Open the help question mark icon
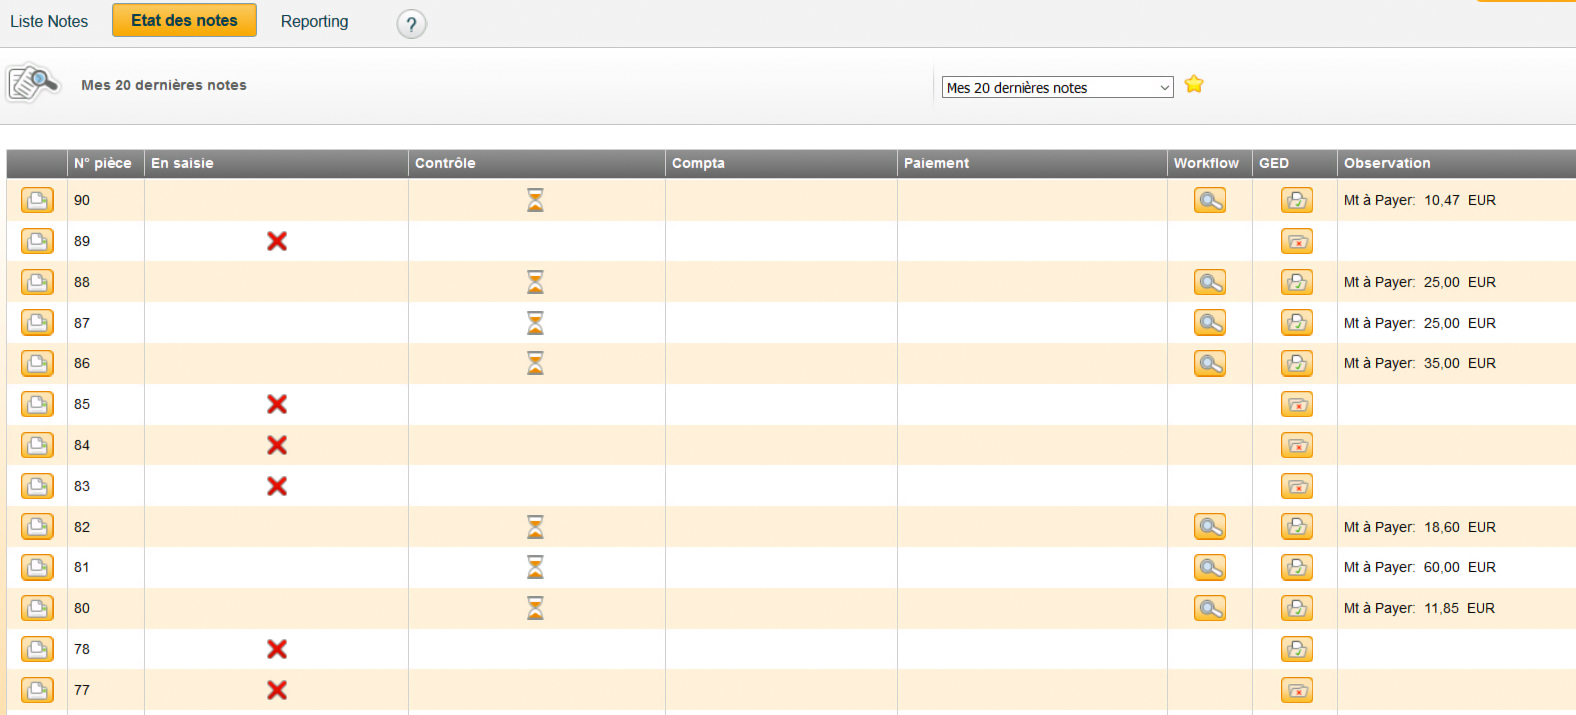 [x=411, y=24]
